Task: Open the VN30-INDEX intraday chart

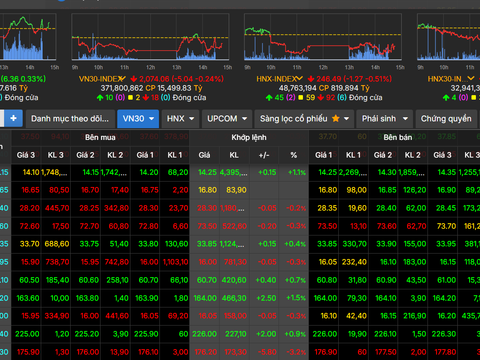Action: (x=150, y=37)
